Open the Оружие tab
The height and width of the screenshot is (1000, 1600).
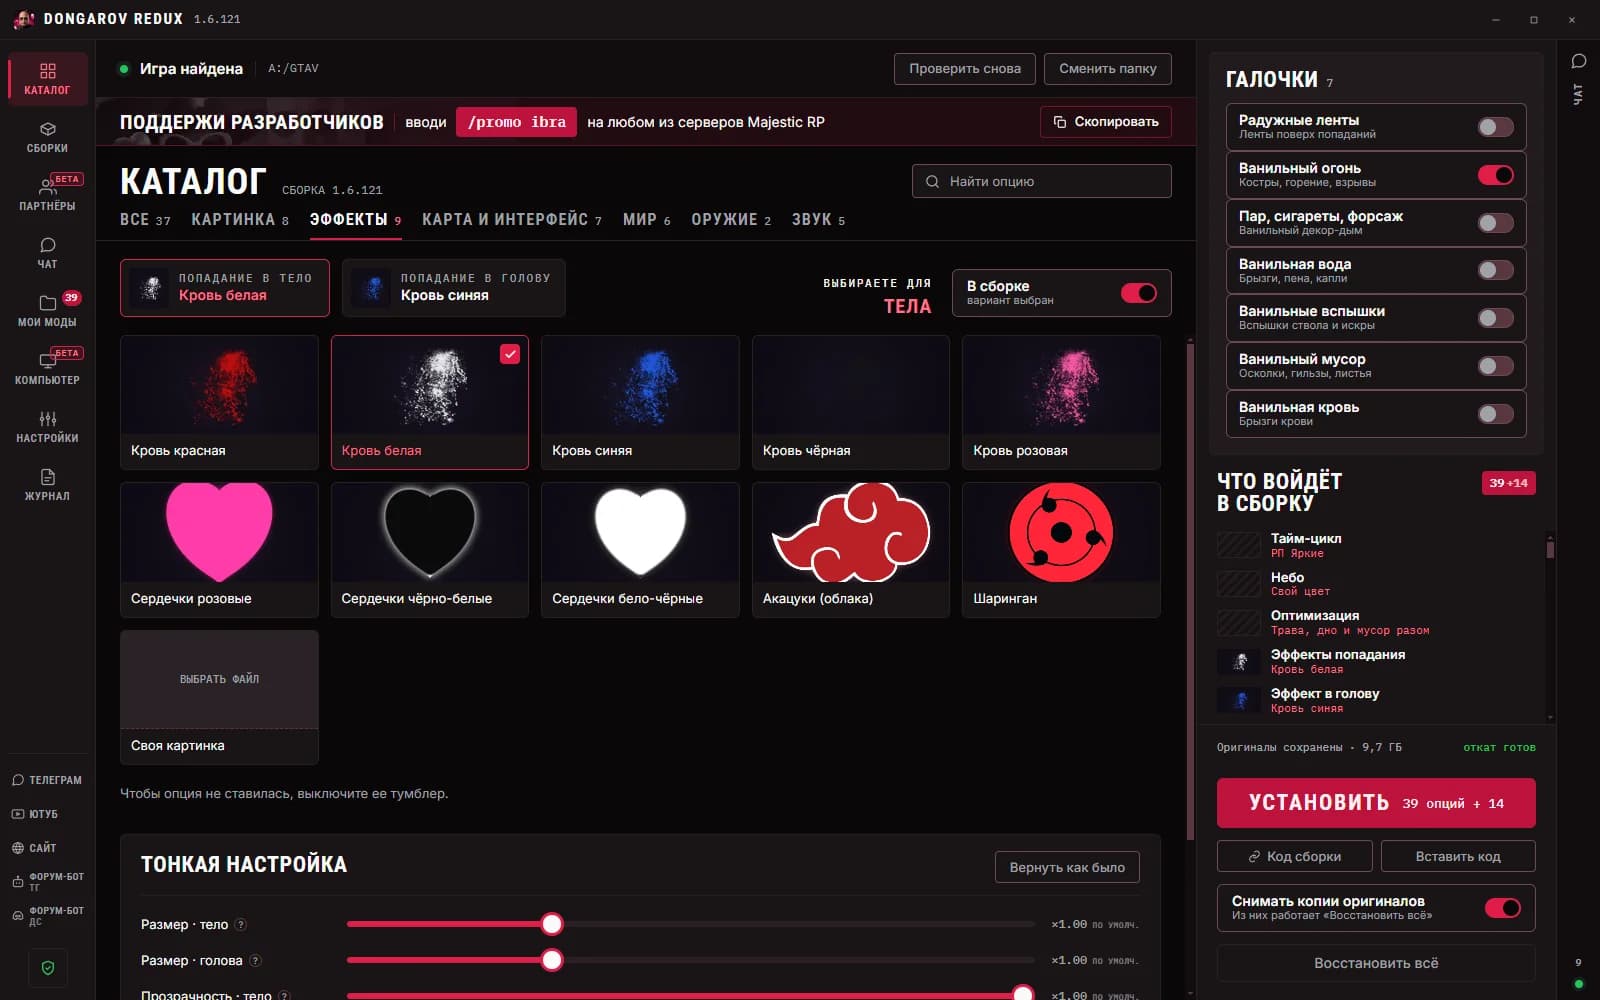(731, 220)
